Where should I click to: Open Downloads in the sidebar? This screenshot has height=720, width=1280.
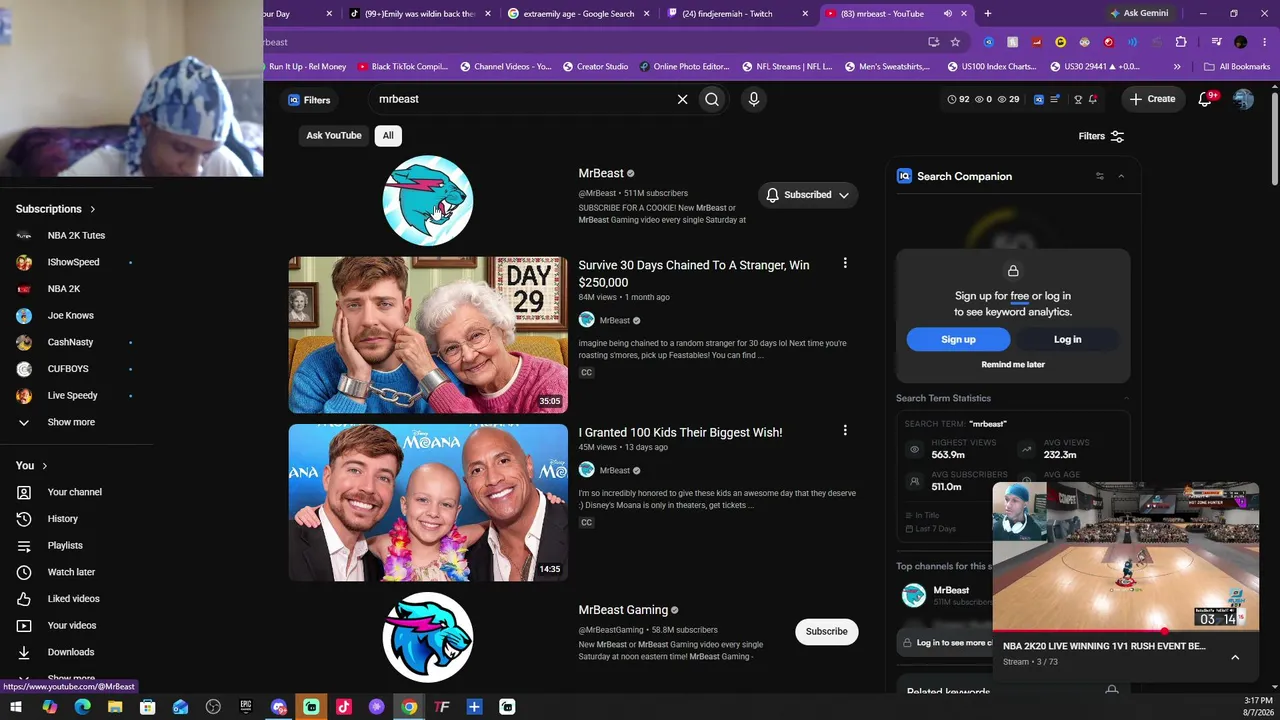(x=71, y=652)
